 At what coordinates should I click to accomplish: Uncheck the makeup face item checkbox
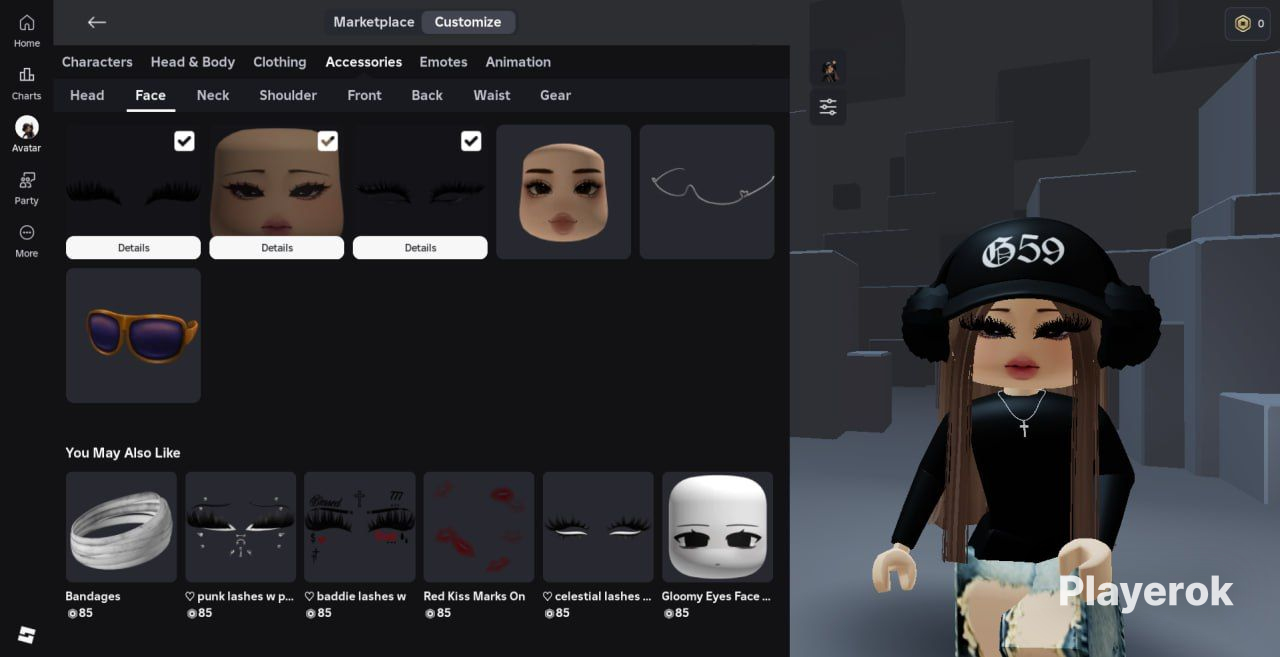(x=327, y=141)
